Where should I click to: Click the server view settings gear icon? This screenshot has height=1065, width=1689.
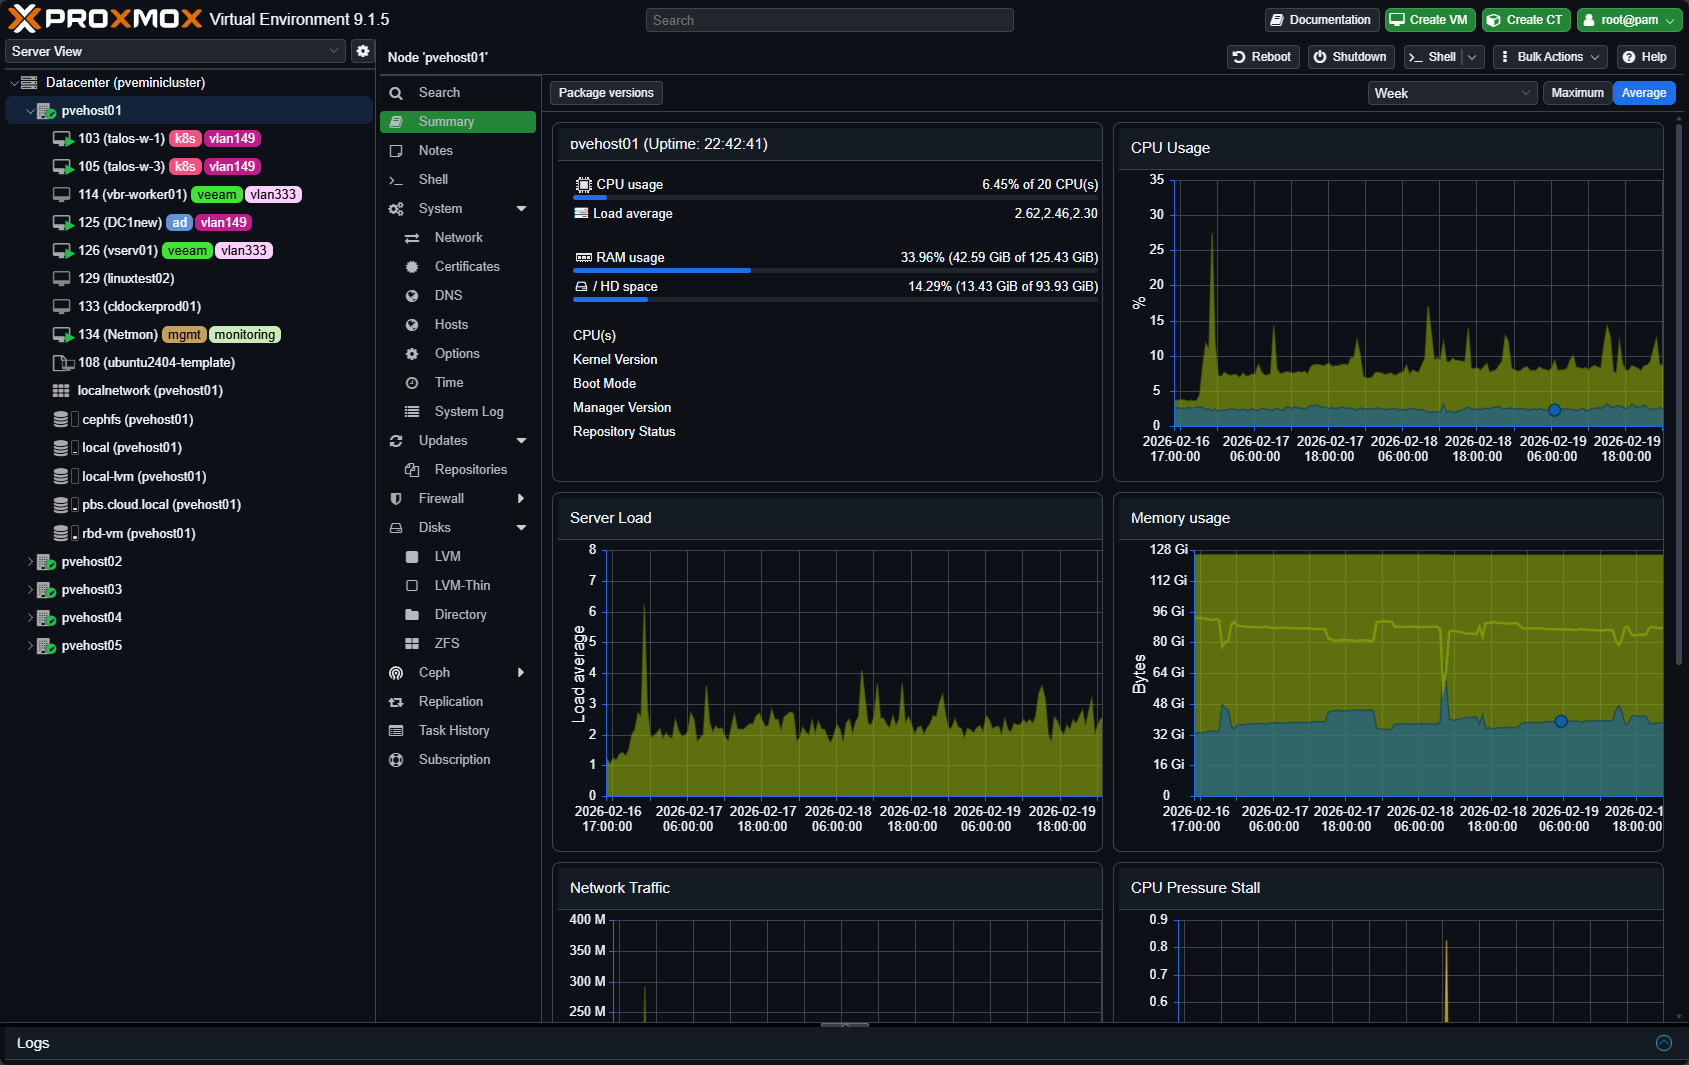tap(363, 51)
